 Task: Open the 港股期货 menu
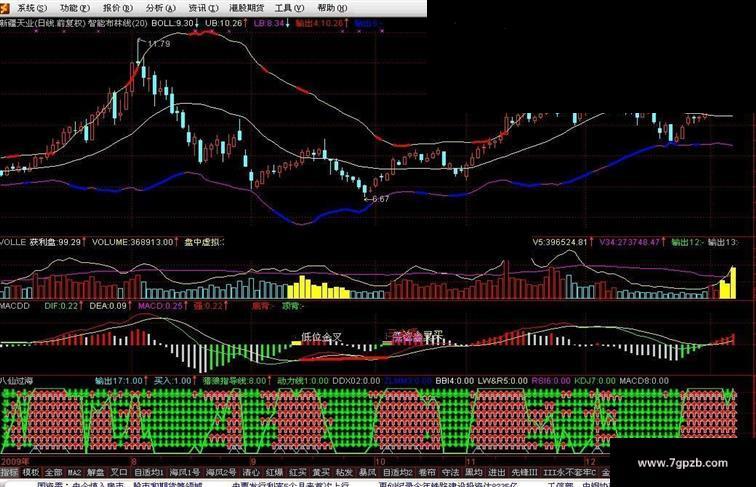[246, 8]
